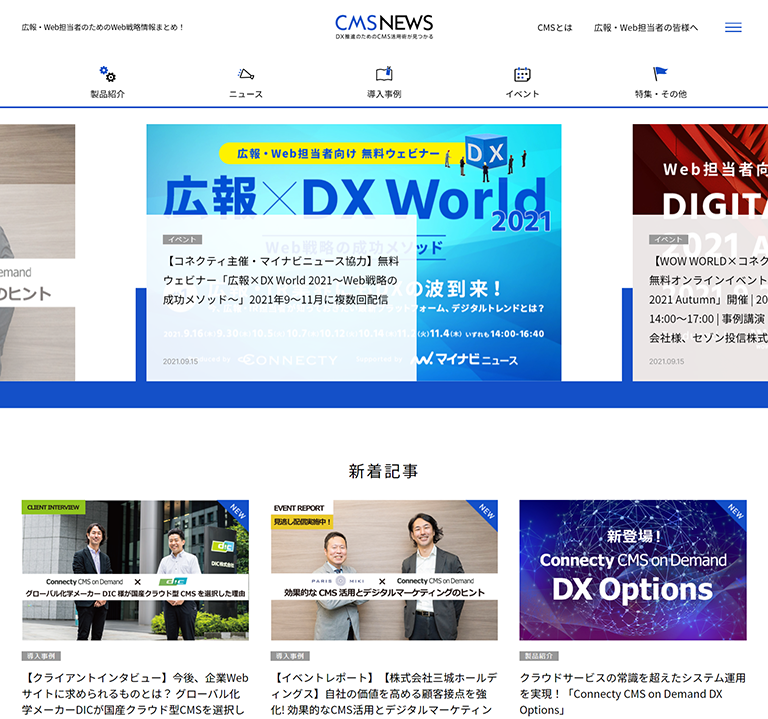
Task: Click the gears icon above 製品紹介
Action: pyautogui.click(x=107, y=74)
